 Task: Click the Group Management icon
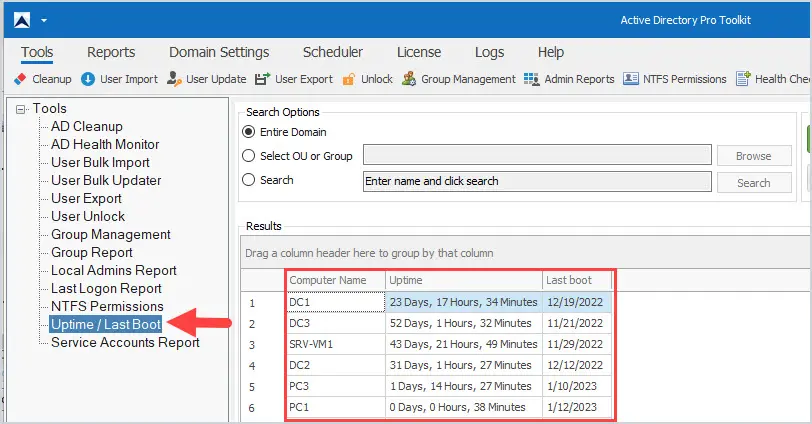(409, 79)
